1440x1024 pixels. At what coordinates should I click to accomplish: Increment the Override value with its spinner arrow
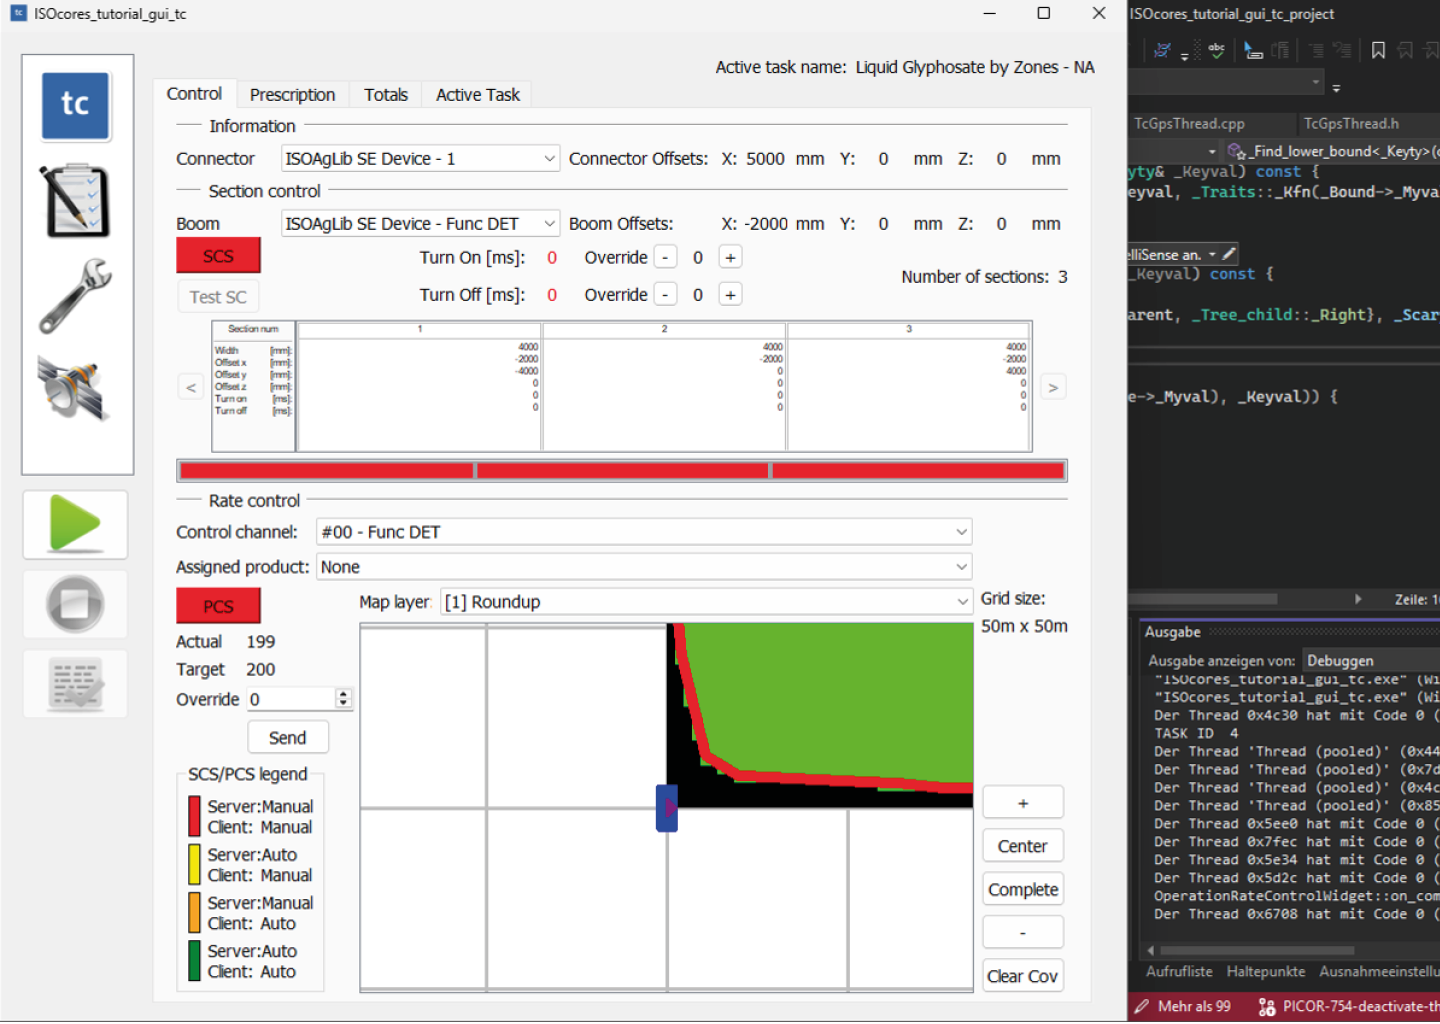click(x=344, y=693)
